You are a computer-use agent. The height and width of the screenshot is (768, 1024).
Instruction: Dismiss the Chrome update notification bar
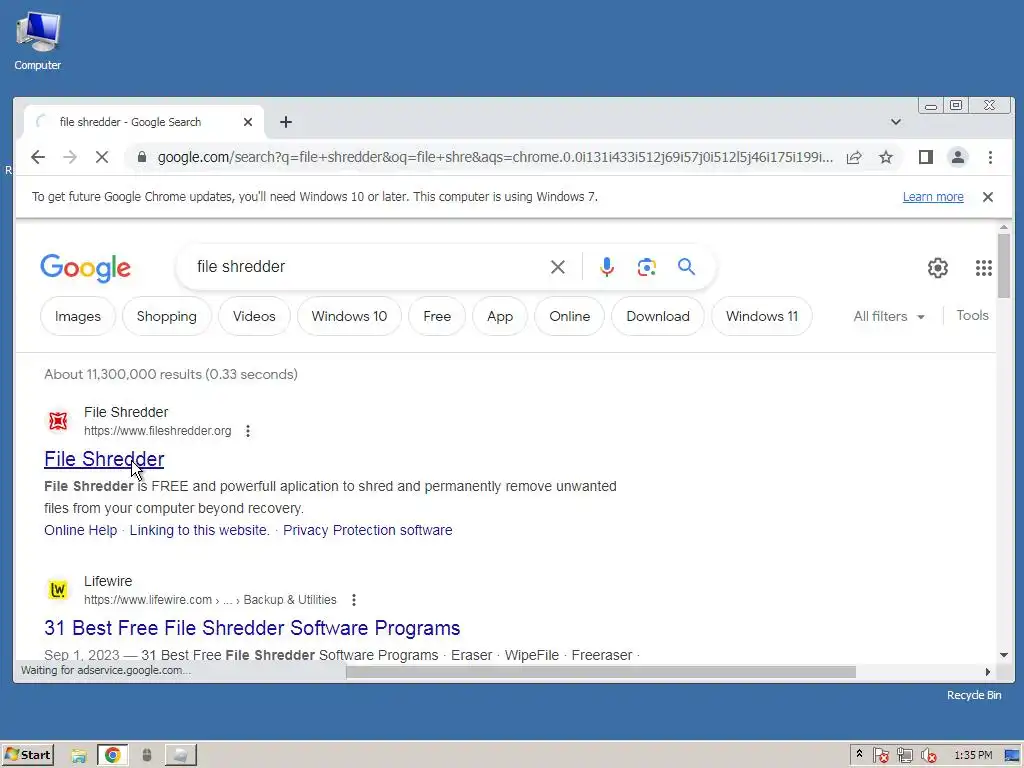tap(988, 197)
